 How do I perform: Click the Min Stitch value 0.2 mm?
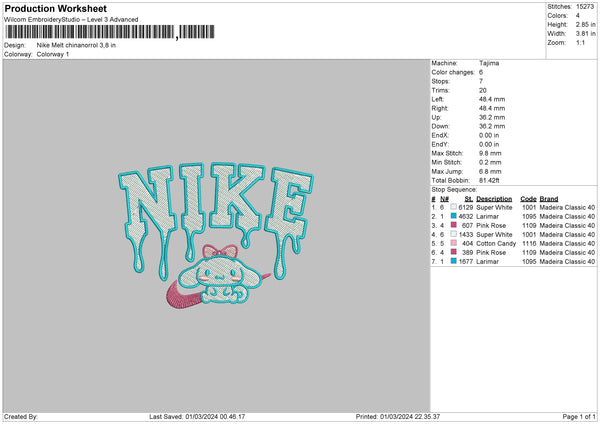490,162
